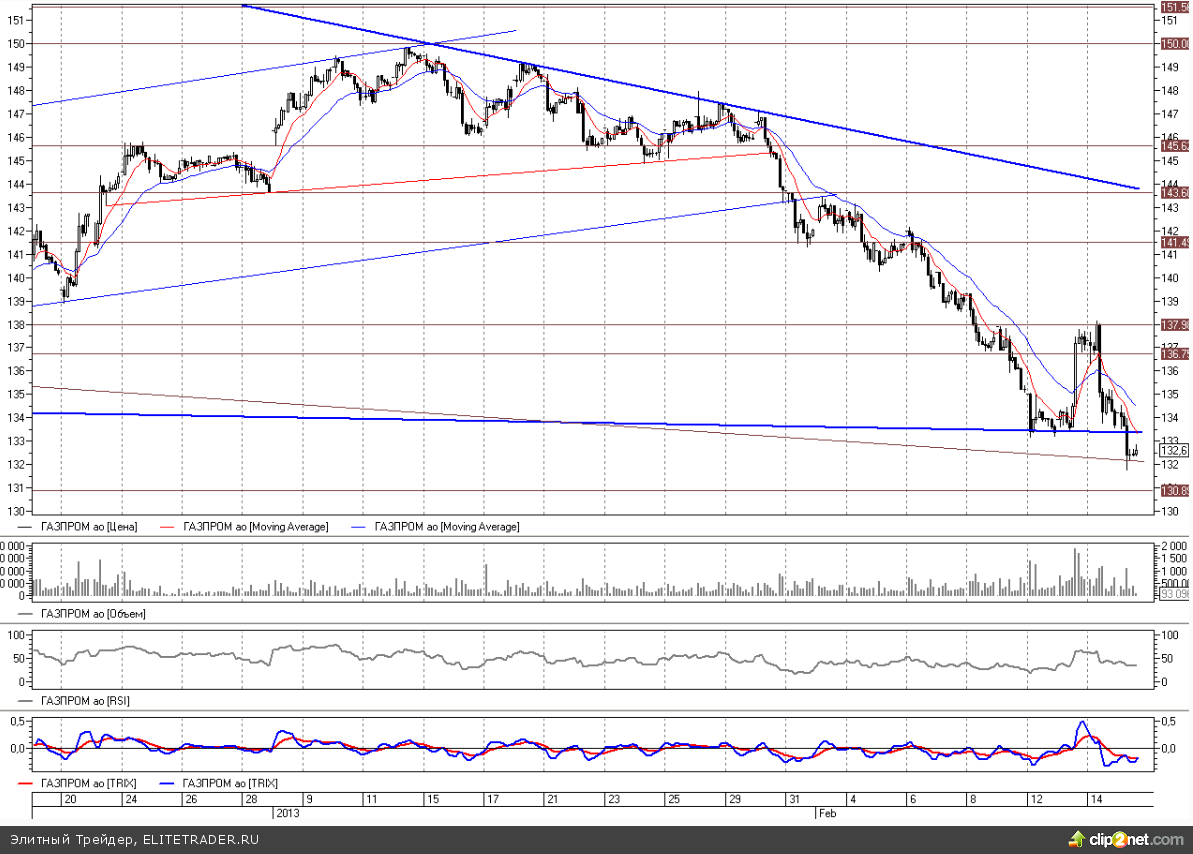Select the red TRIX legend entry
Viewport: 1193px width, 854px height.
[x=88, y=782]
